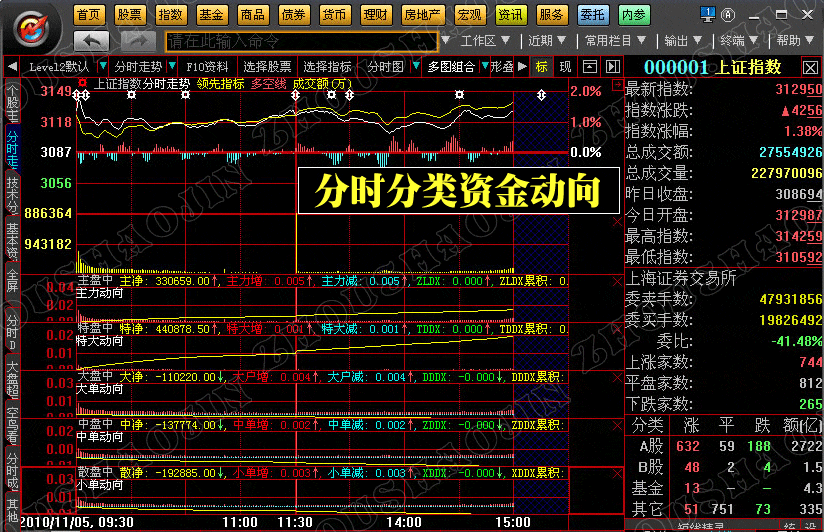Click the command input field

click(300, 41)
